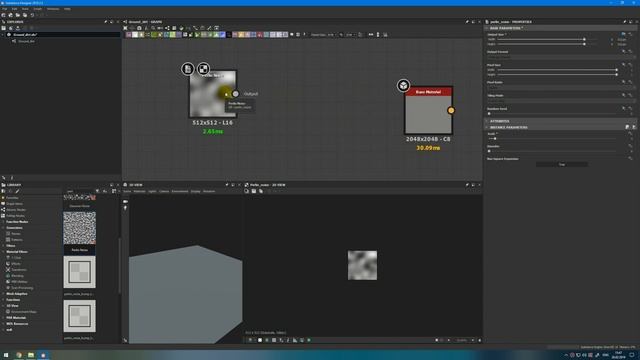This screenshot has height=360, width=640.
Task: Open the Edit menu
Action: pyautogui.click(x=14, y=9)
